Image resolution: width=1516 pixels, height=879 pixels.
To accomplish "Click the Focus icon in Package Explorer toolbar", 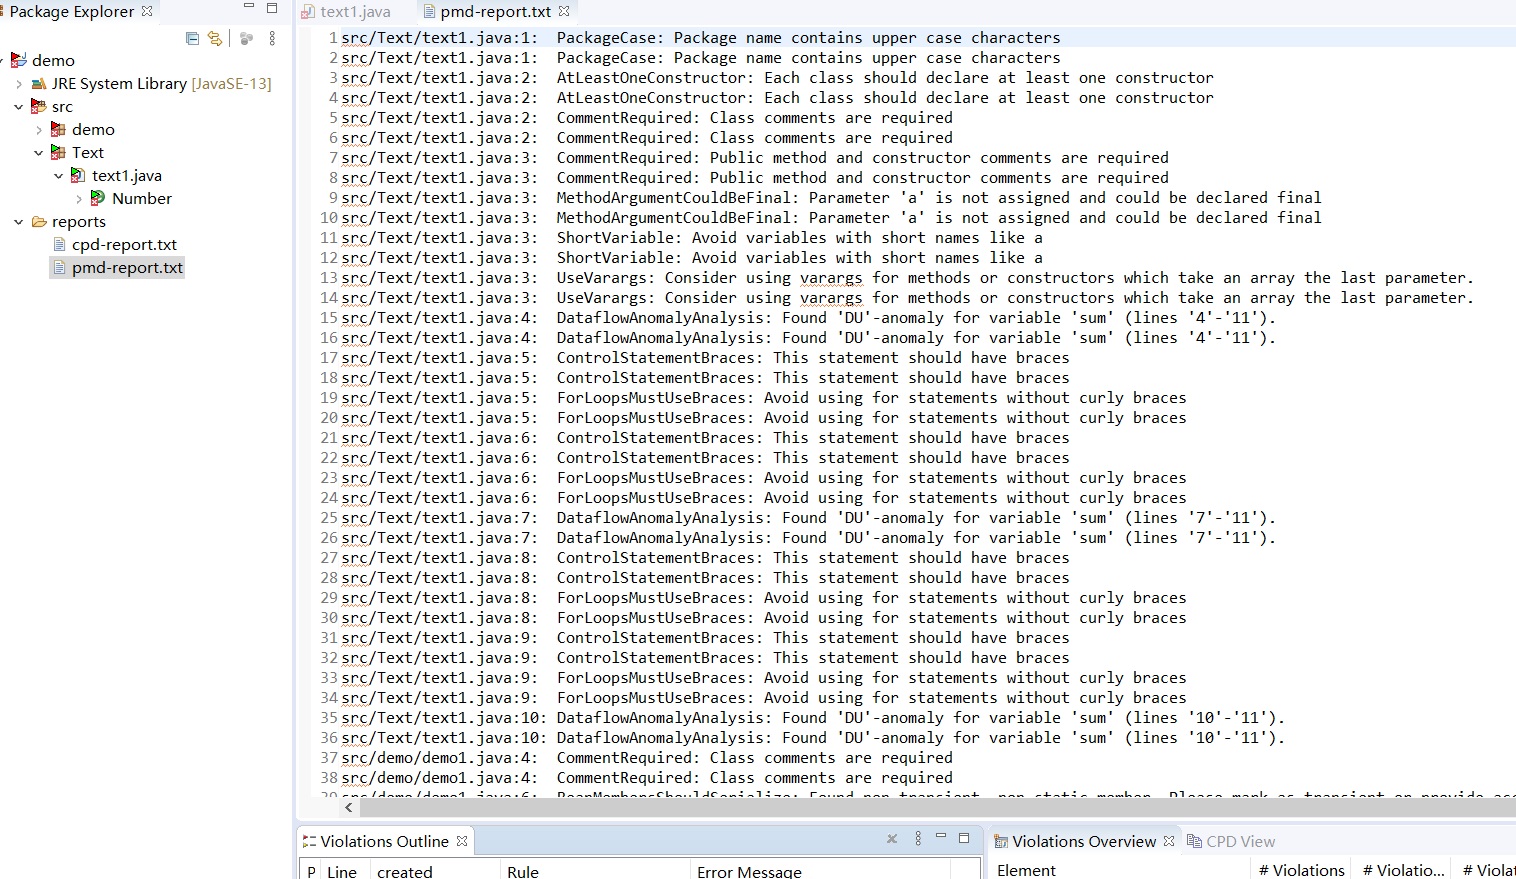I will [x=246, y=38].
